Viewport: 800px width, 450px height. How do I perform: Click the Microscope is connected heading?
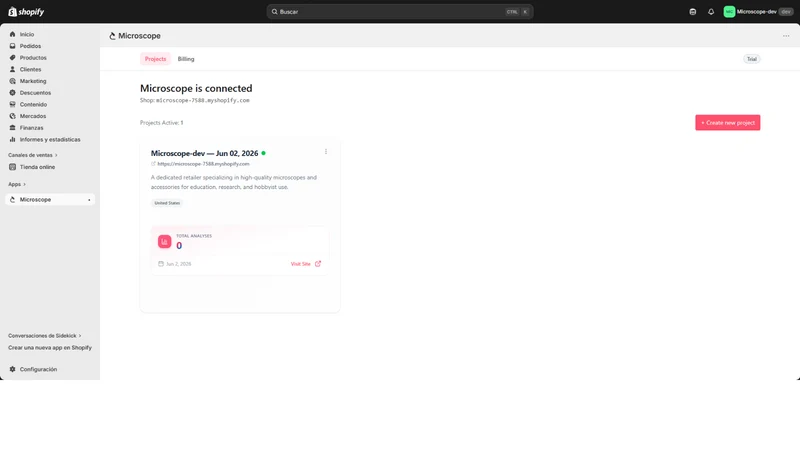tap(196, 88)
